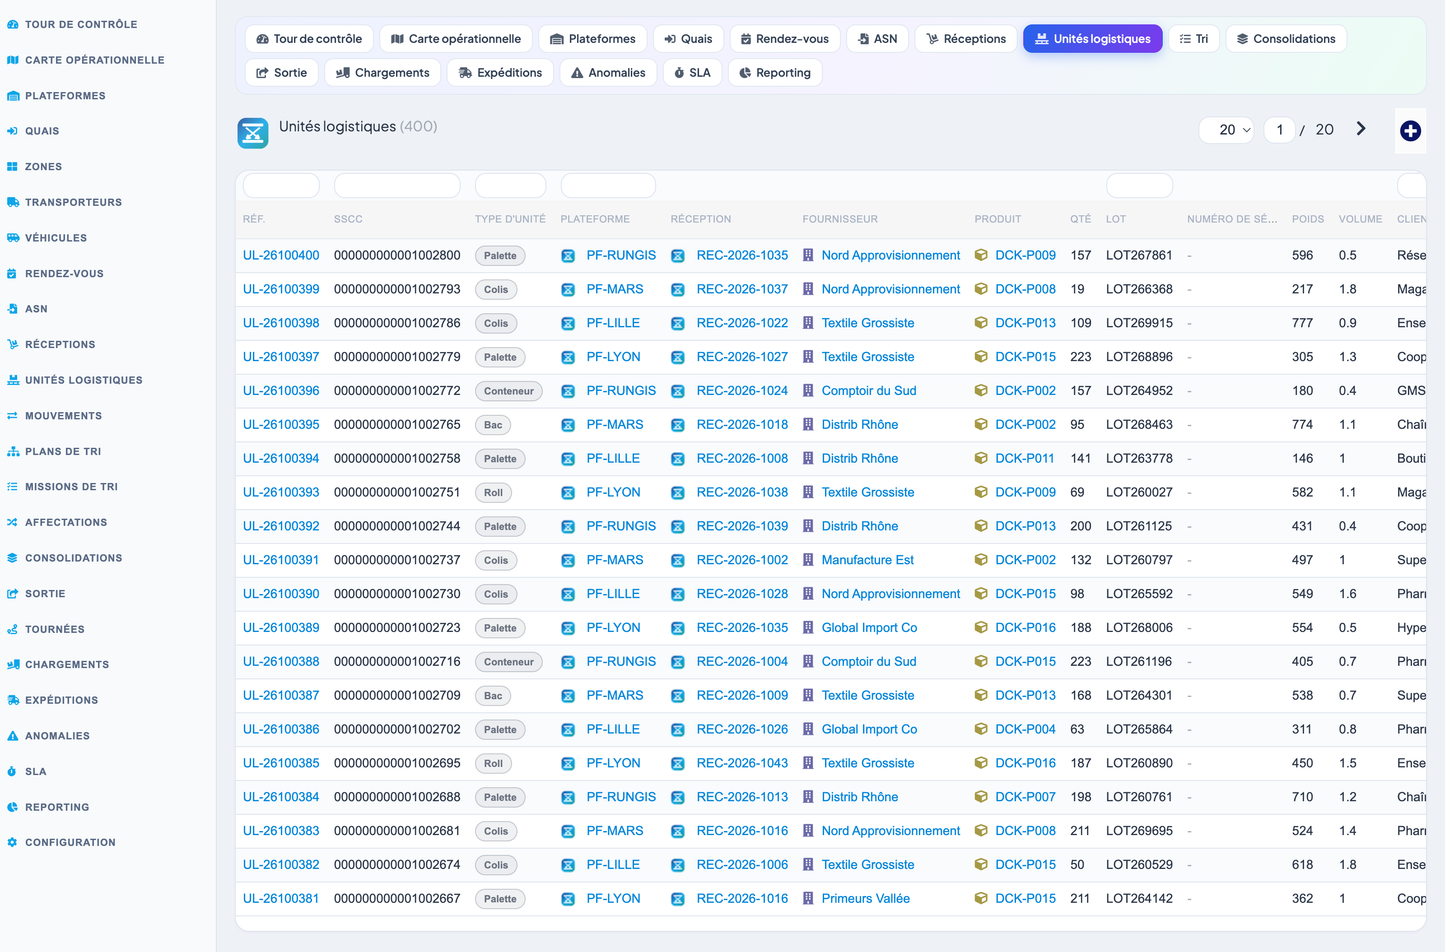The image size is (1445, 952).
Task: Click the Unités logistiques header icon
Action: pos(253,132)
